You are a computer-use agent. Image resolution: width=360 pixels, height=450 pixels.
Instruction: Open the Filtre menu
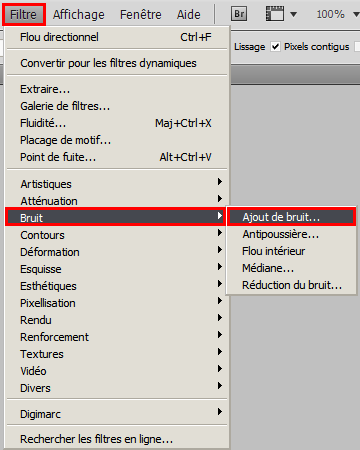[23, 14]
